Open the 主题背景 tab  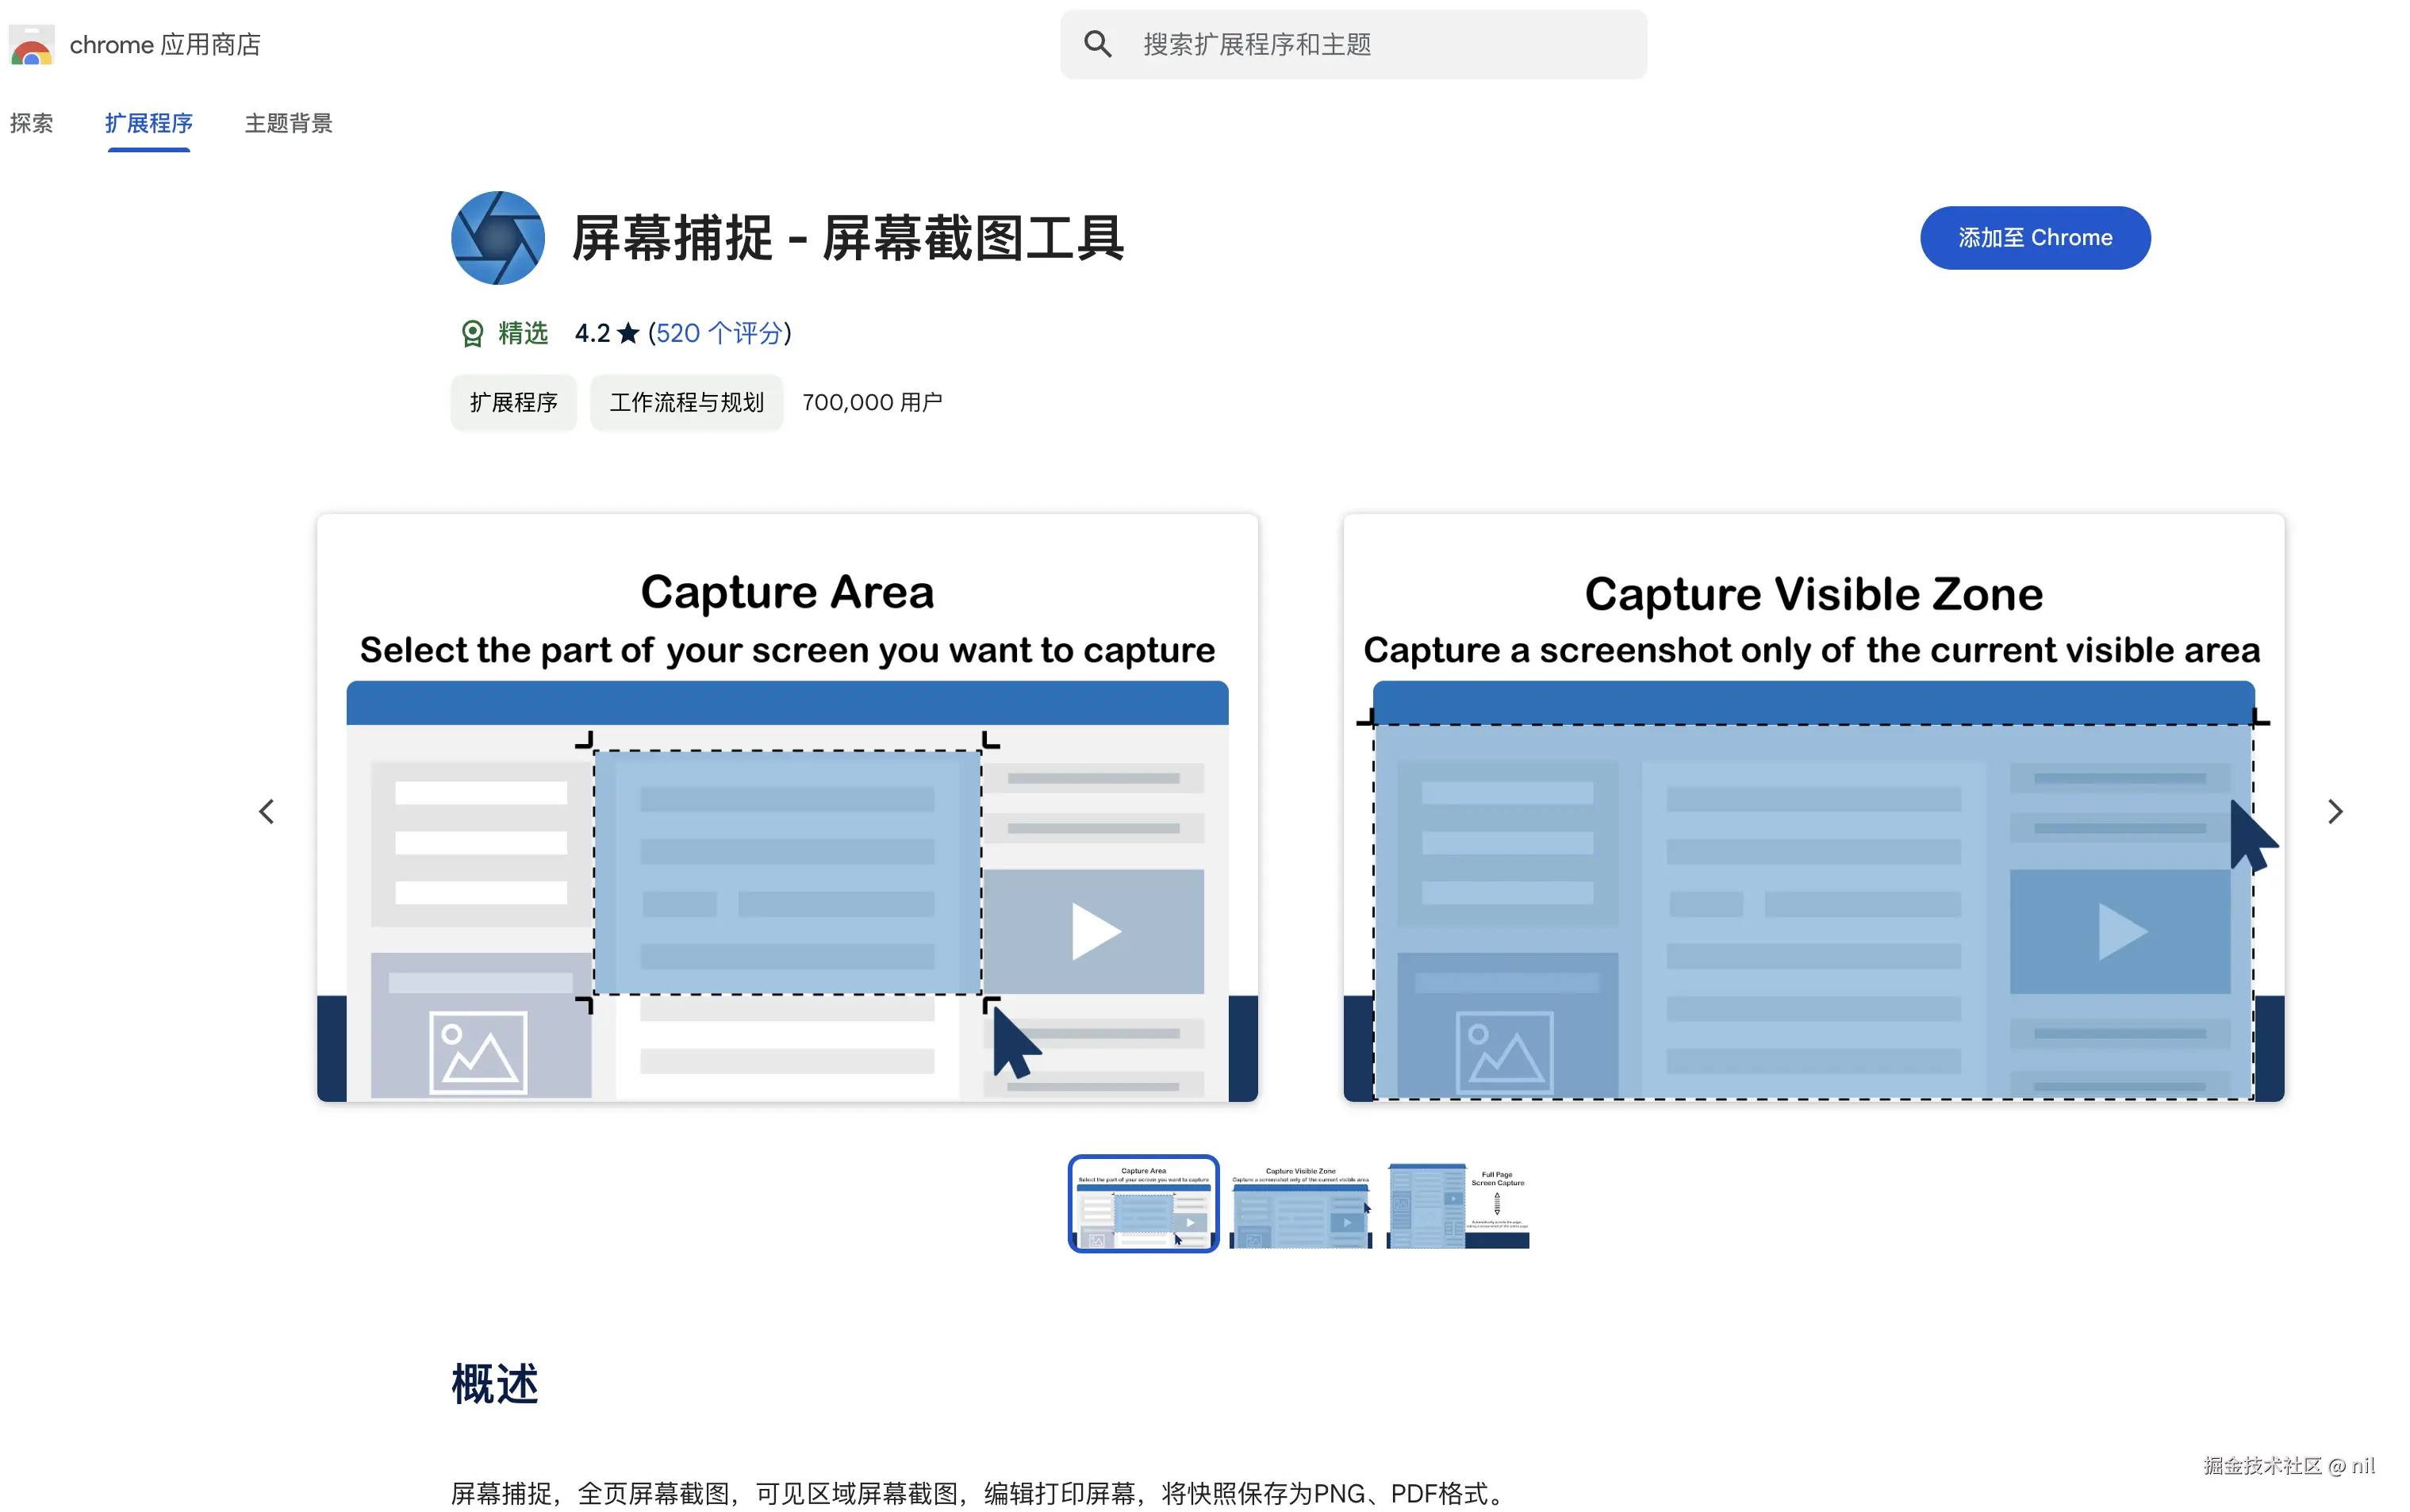(x=288, y=123)
